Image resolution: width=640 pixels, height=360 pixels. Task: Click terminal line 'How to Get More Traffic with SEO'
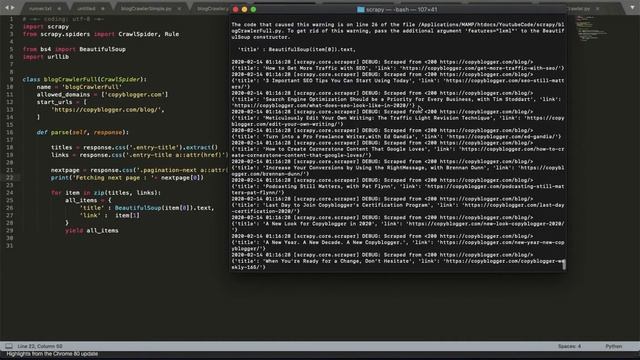tap(398, 68)
